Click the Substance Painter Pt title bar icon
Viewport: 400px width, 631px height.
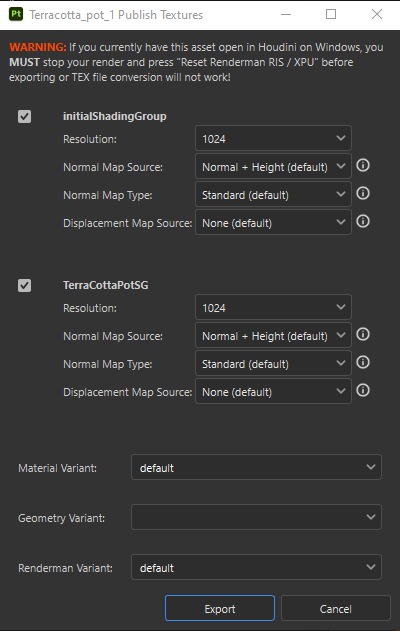(x=16, y=14)
